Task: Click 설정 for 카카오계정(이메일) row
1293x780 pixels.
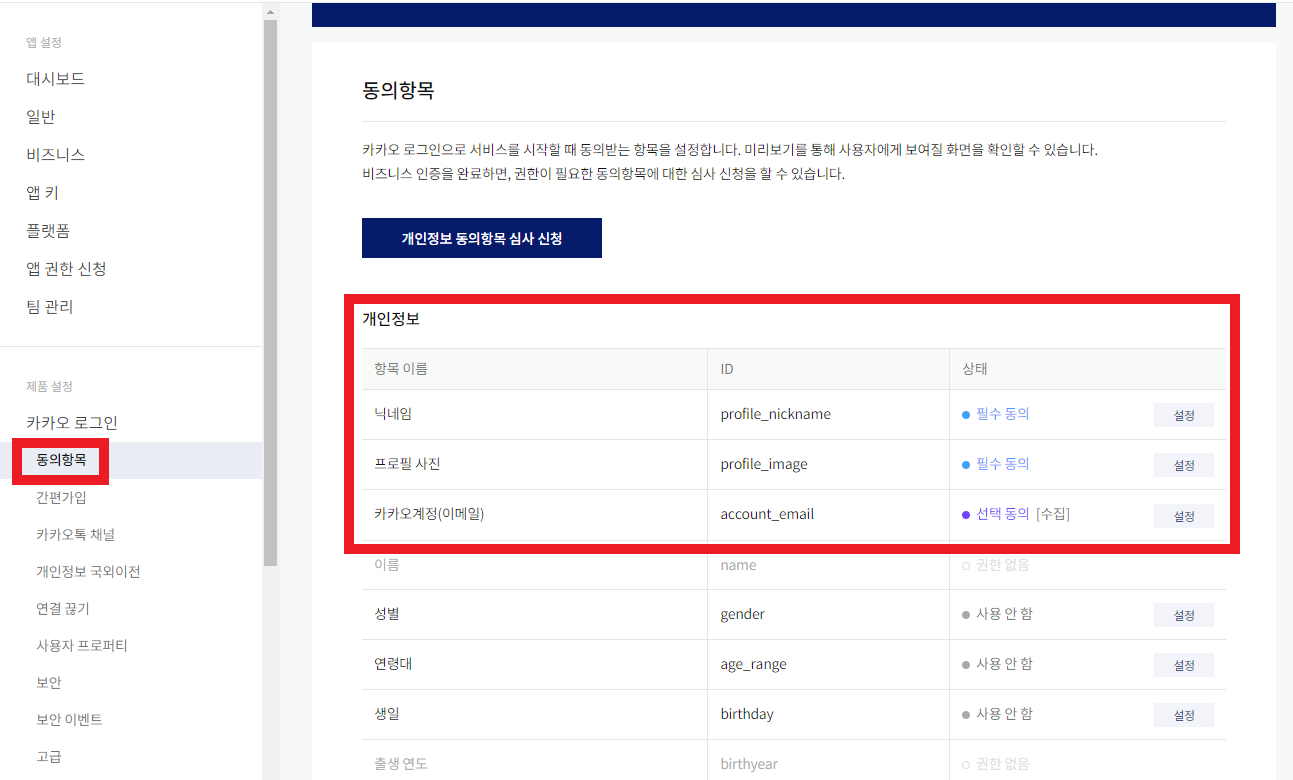Action: 1184,516
